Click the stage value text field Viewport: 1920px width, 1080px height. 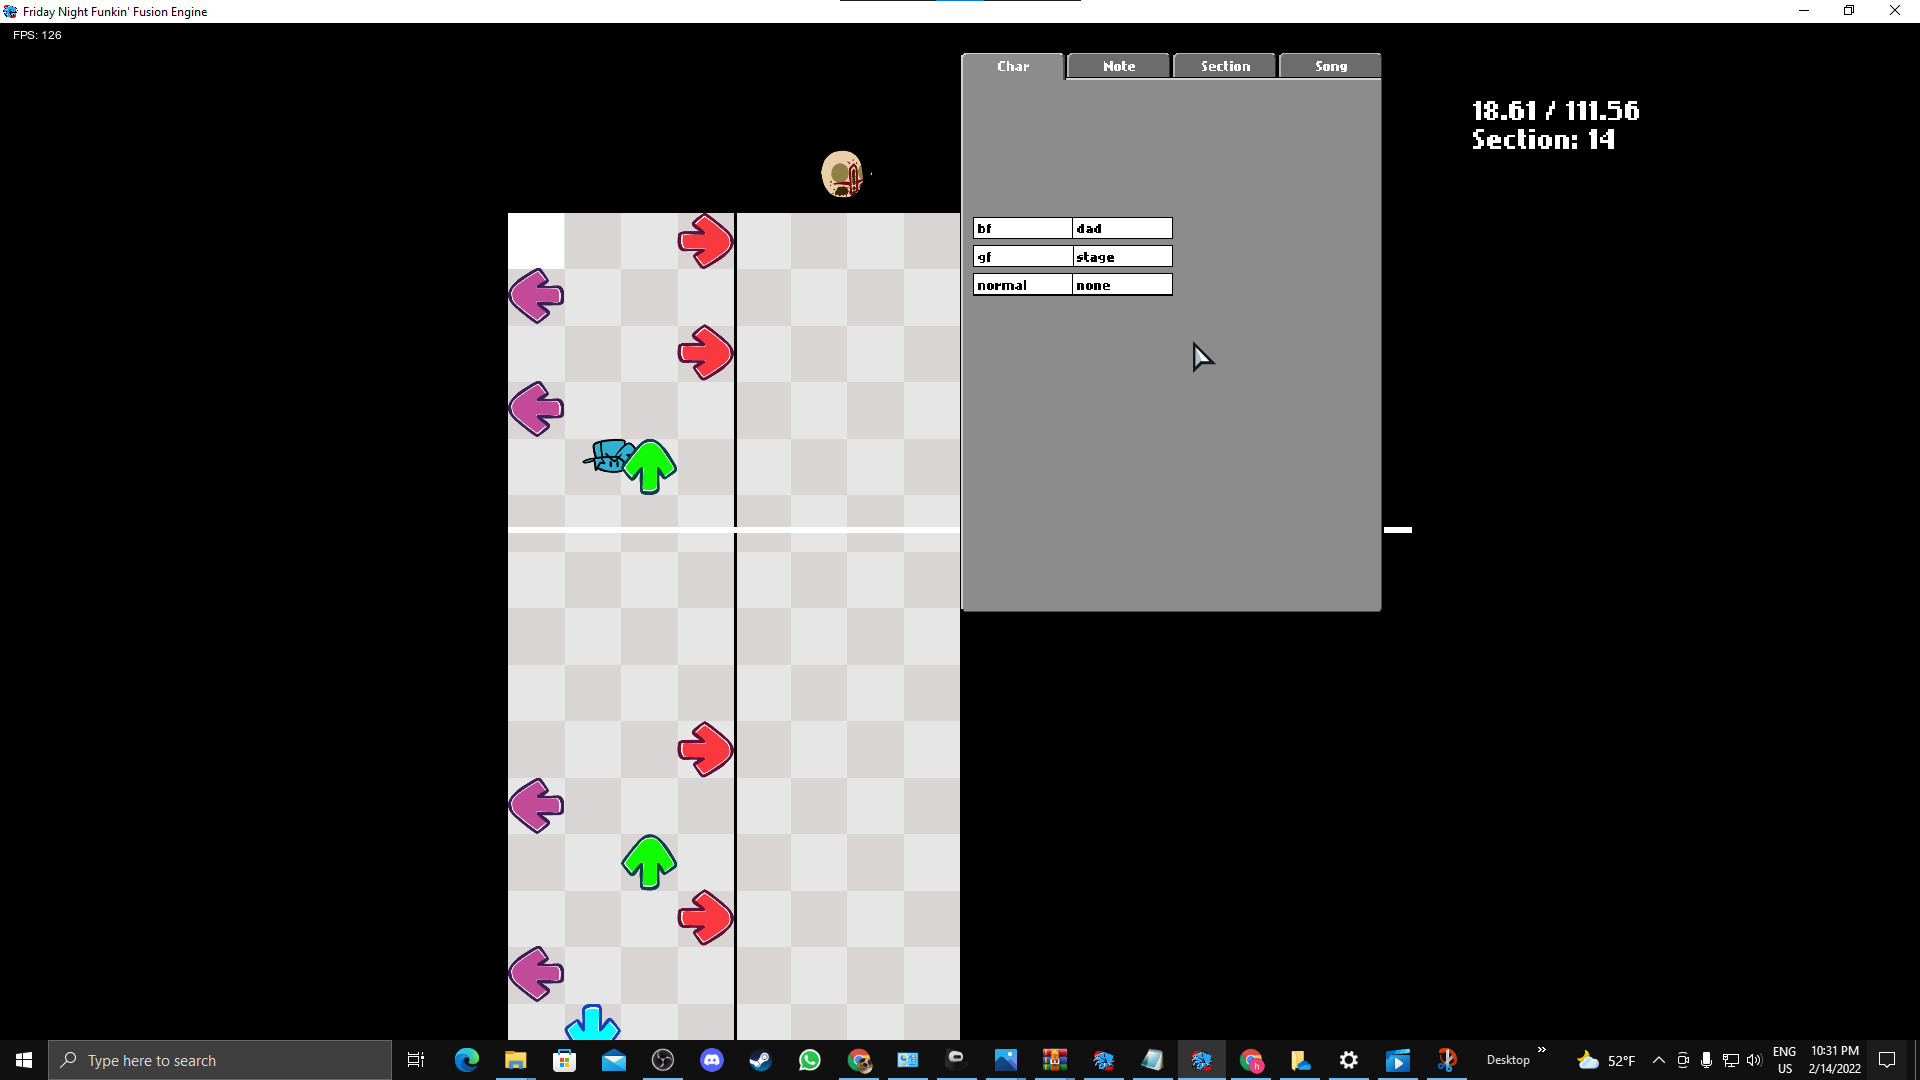[x=1120, y=256]
